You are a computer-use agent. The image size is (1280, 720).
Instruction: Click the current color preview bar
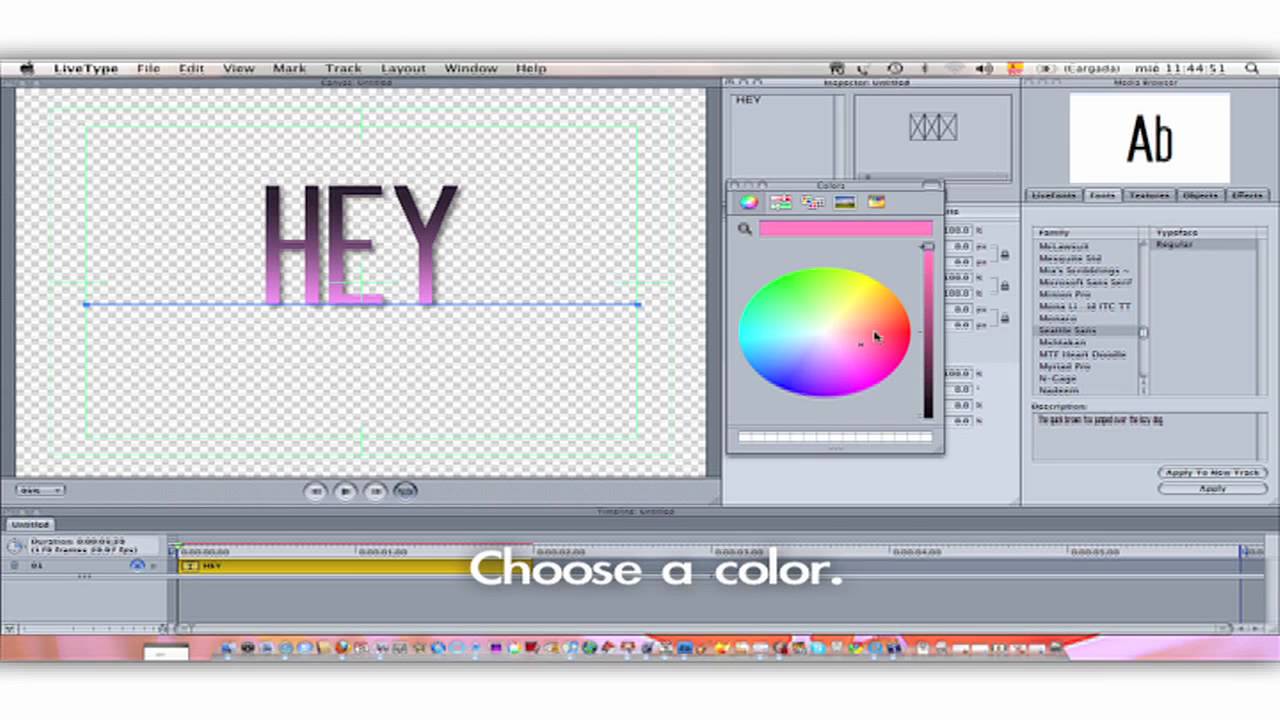tap(845, 229)
